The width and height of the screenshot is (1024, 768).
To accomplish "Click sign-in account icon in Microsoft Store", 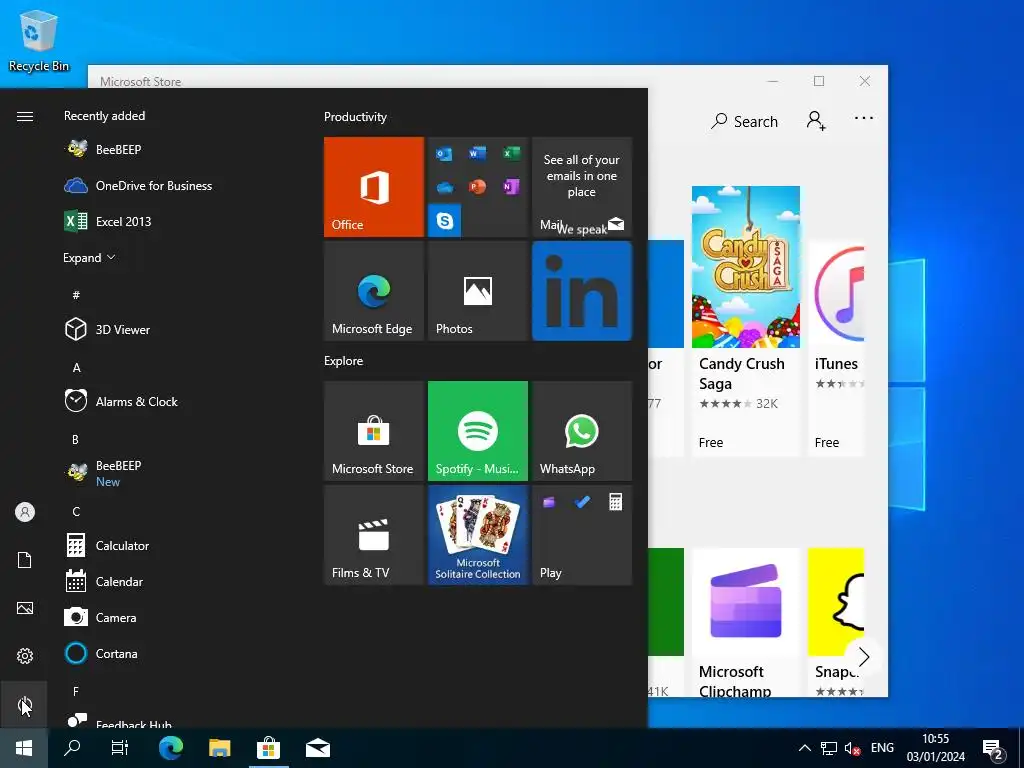I will coord(816,121).
